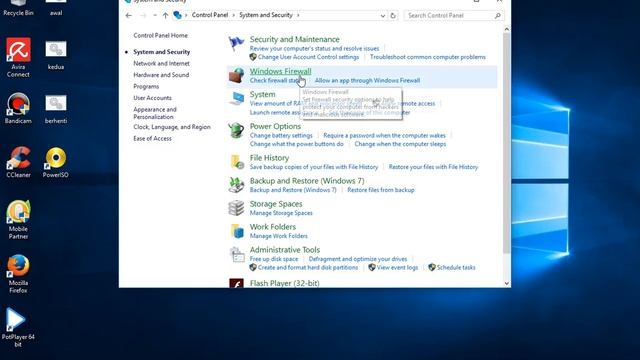The height and width of the screenshot is (360, 640).
Task: Click the Flash Player icon
Action: (x=236, y=283)
